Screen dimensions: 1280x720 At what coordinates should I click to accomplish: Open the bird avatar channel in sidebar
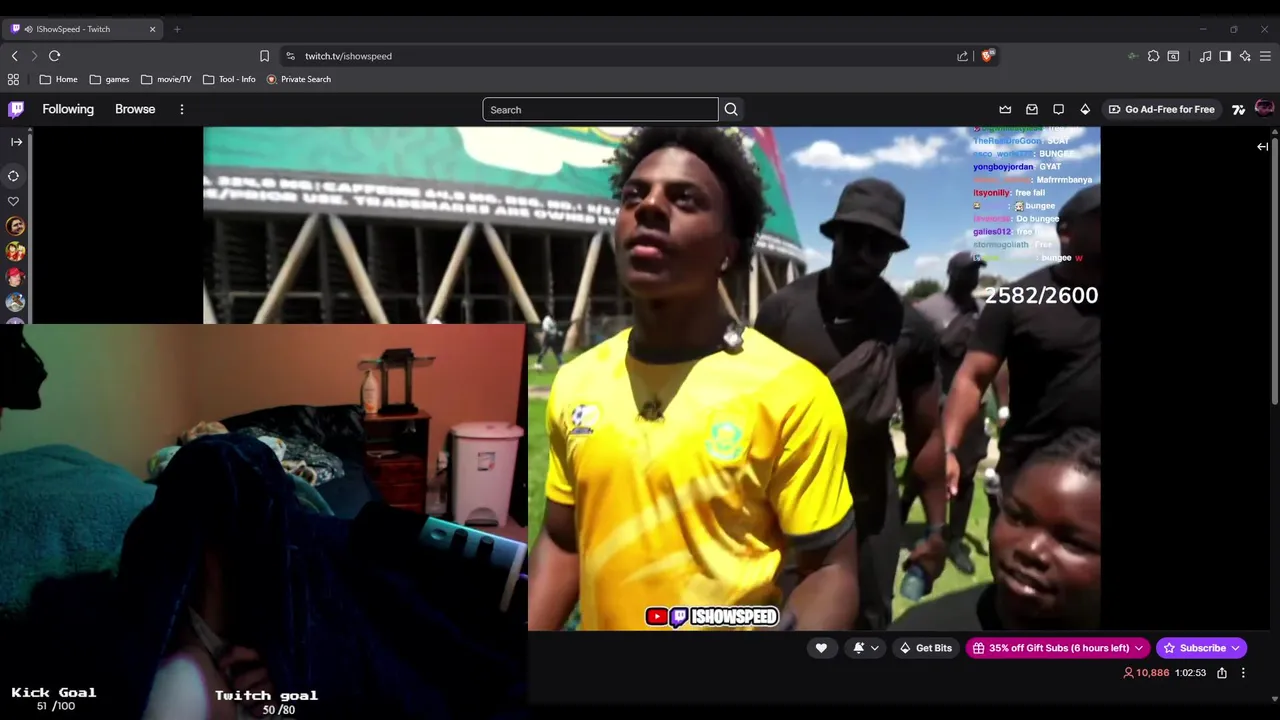15,302
